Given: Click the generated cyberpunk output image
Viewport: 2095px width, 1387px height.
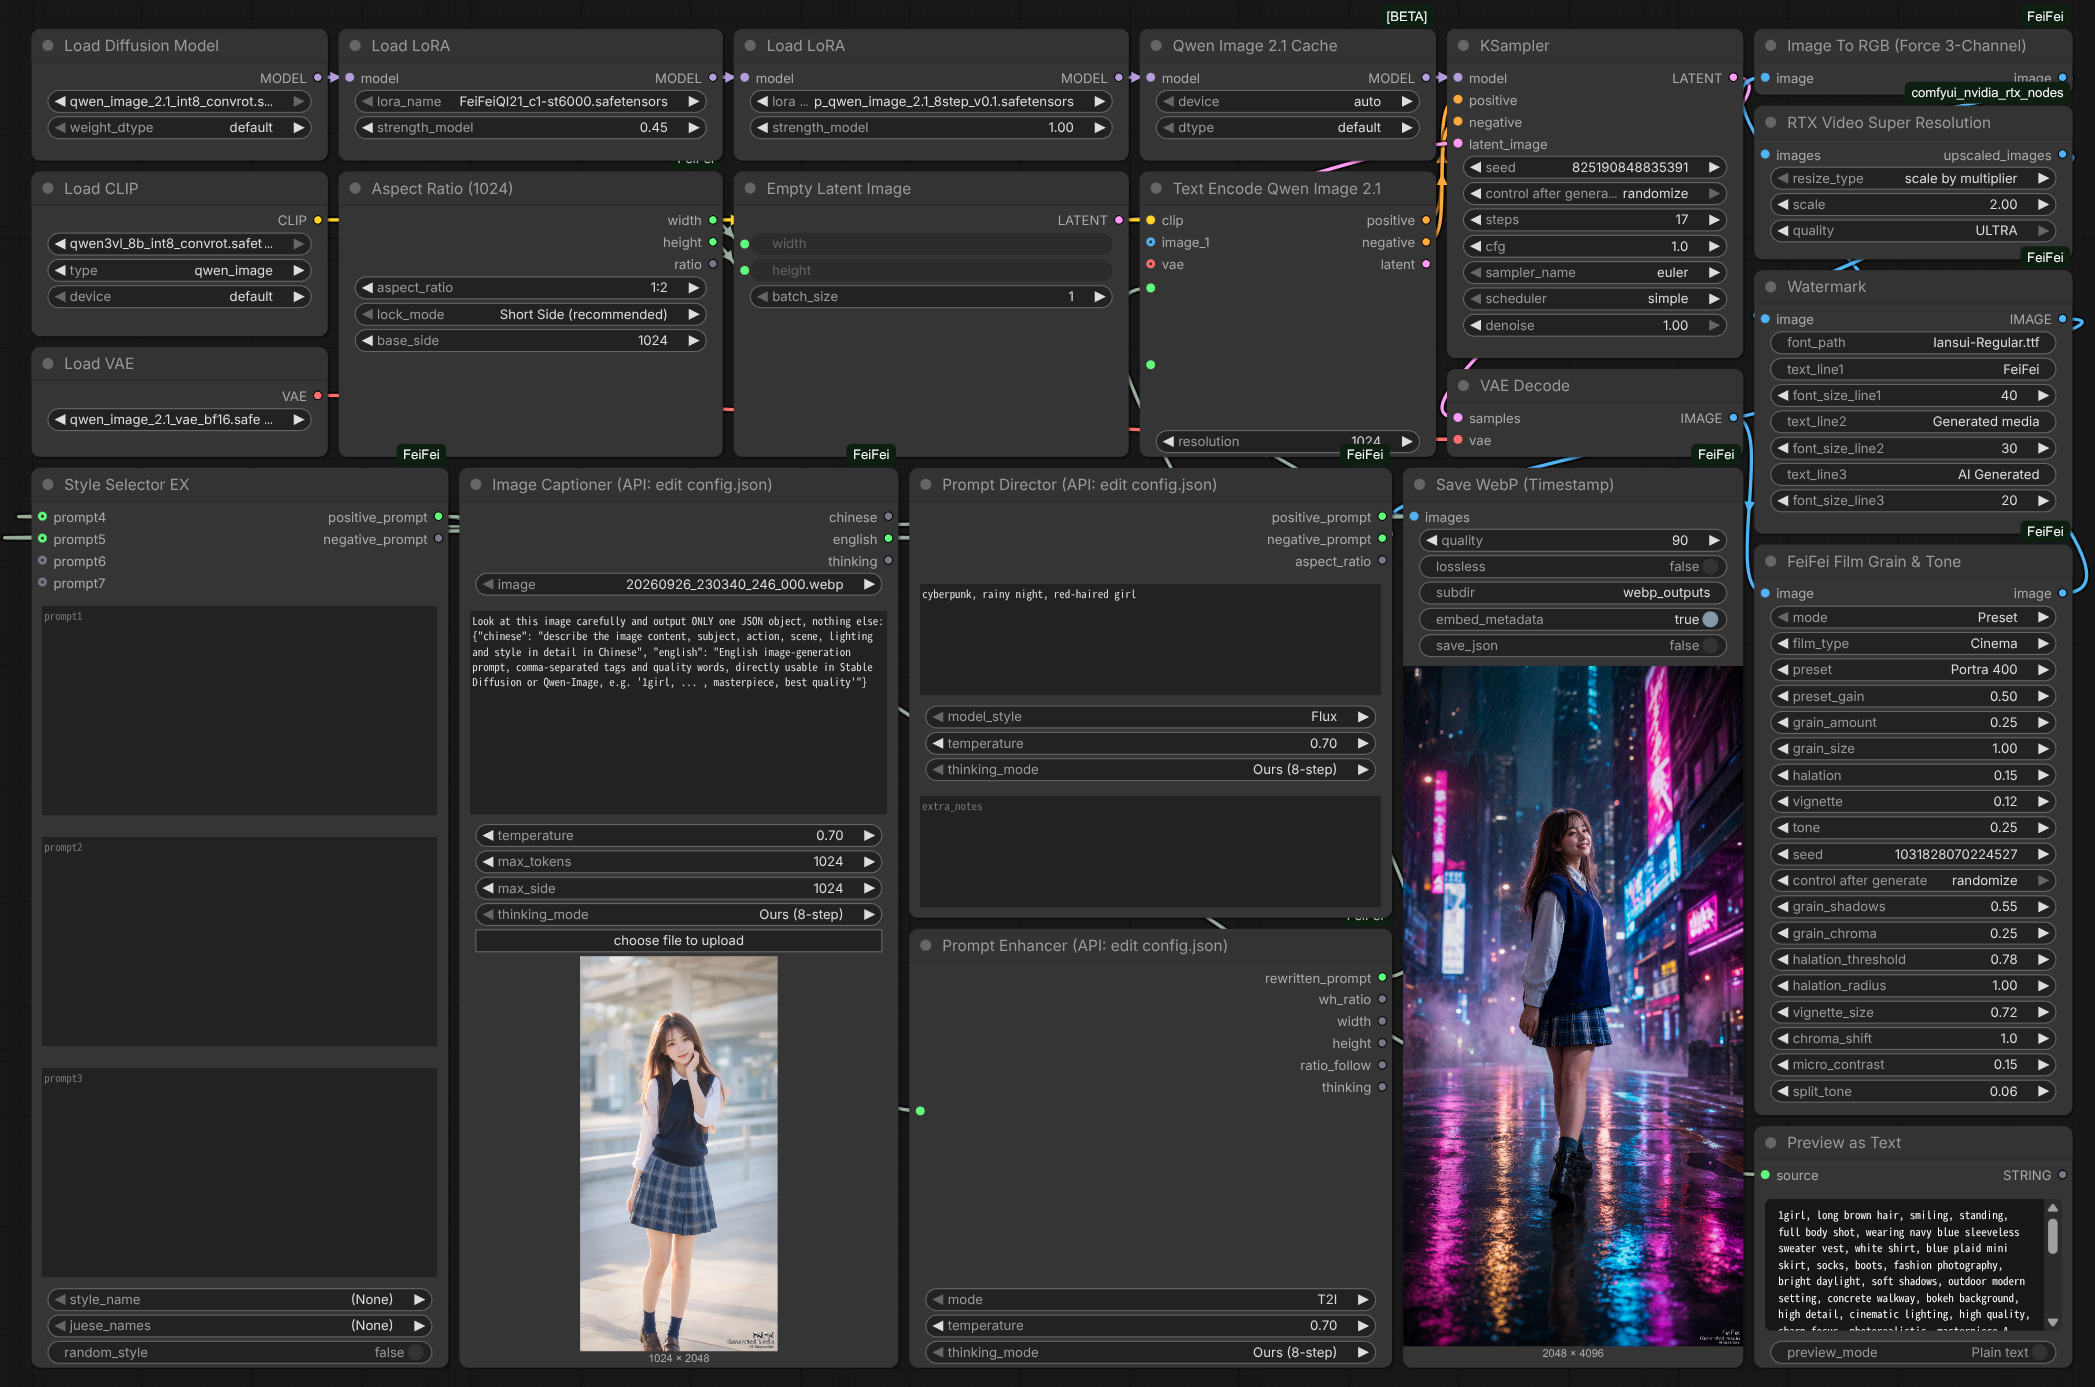Looking at the screenshot, I should tap(1573, 1007).
